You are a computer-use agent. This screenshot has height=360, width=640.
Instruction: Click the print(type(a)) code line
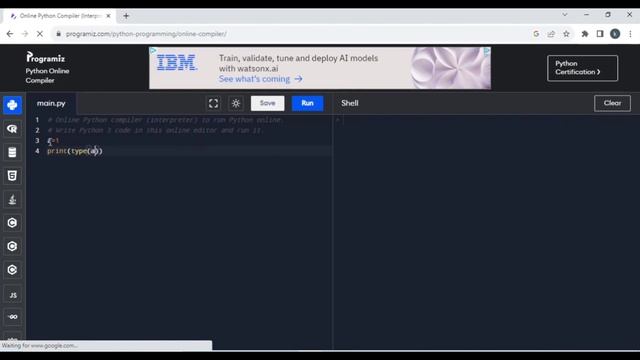coord(75,151)
